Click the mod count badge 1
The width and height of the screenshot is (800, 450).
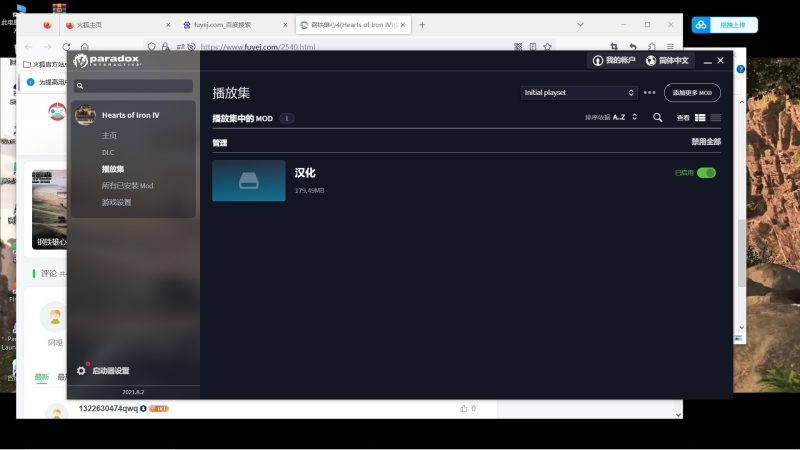click(287, 118)
